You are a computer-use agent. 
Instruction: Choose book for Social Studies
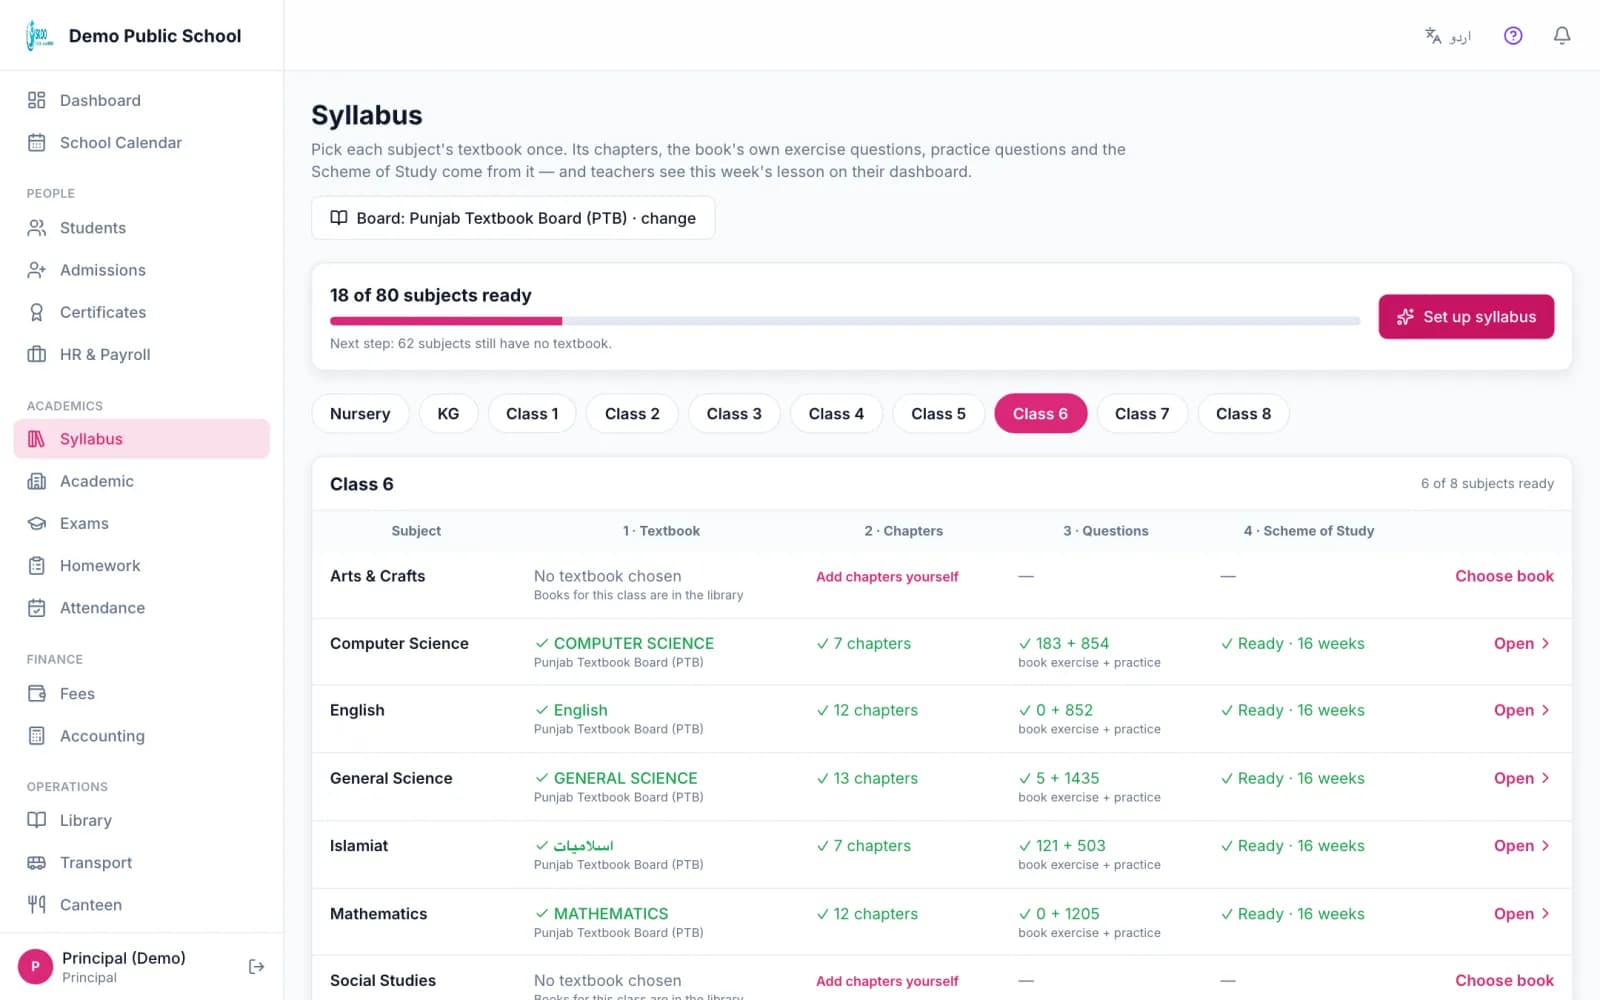[1504, 980]
